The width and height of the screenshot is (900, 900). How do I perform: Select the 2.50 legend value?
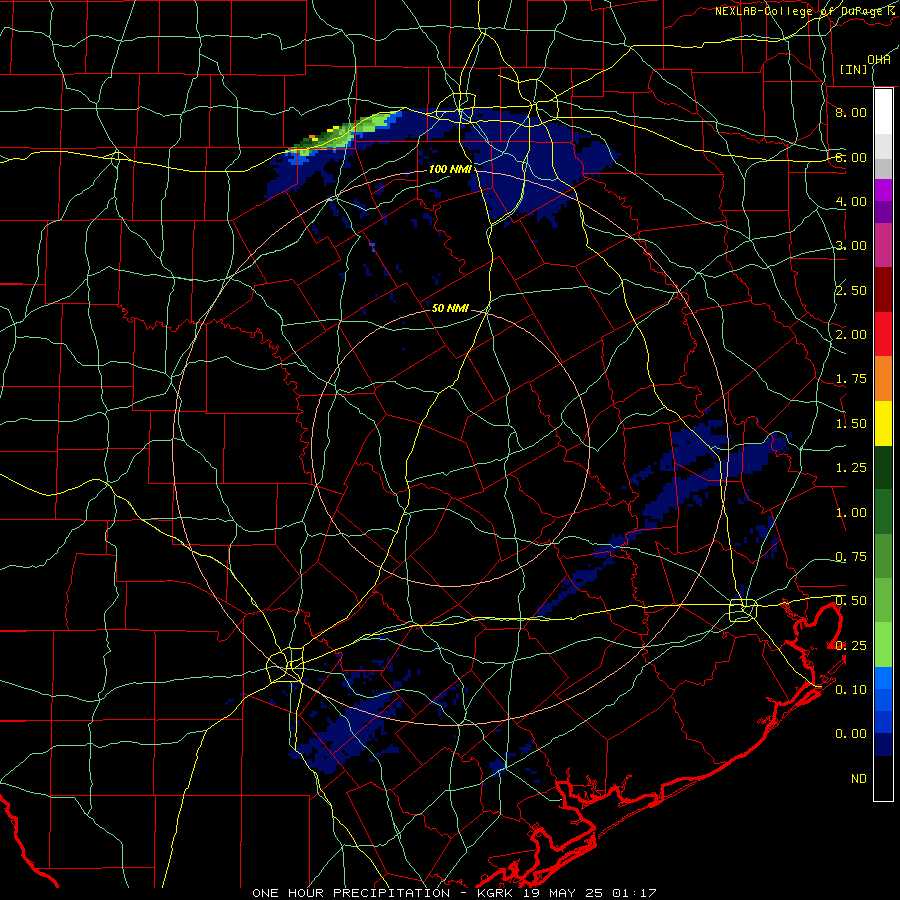click(851, 290)
